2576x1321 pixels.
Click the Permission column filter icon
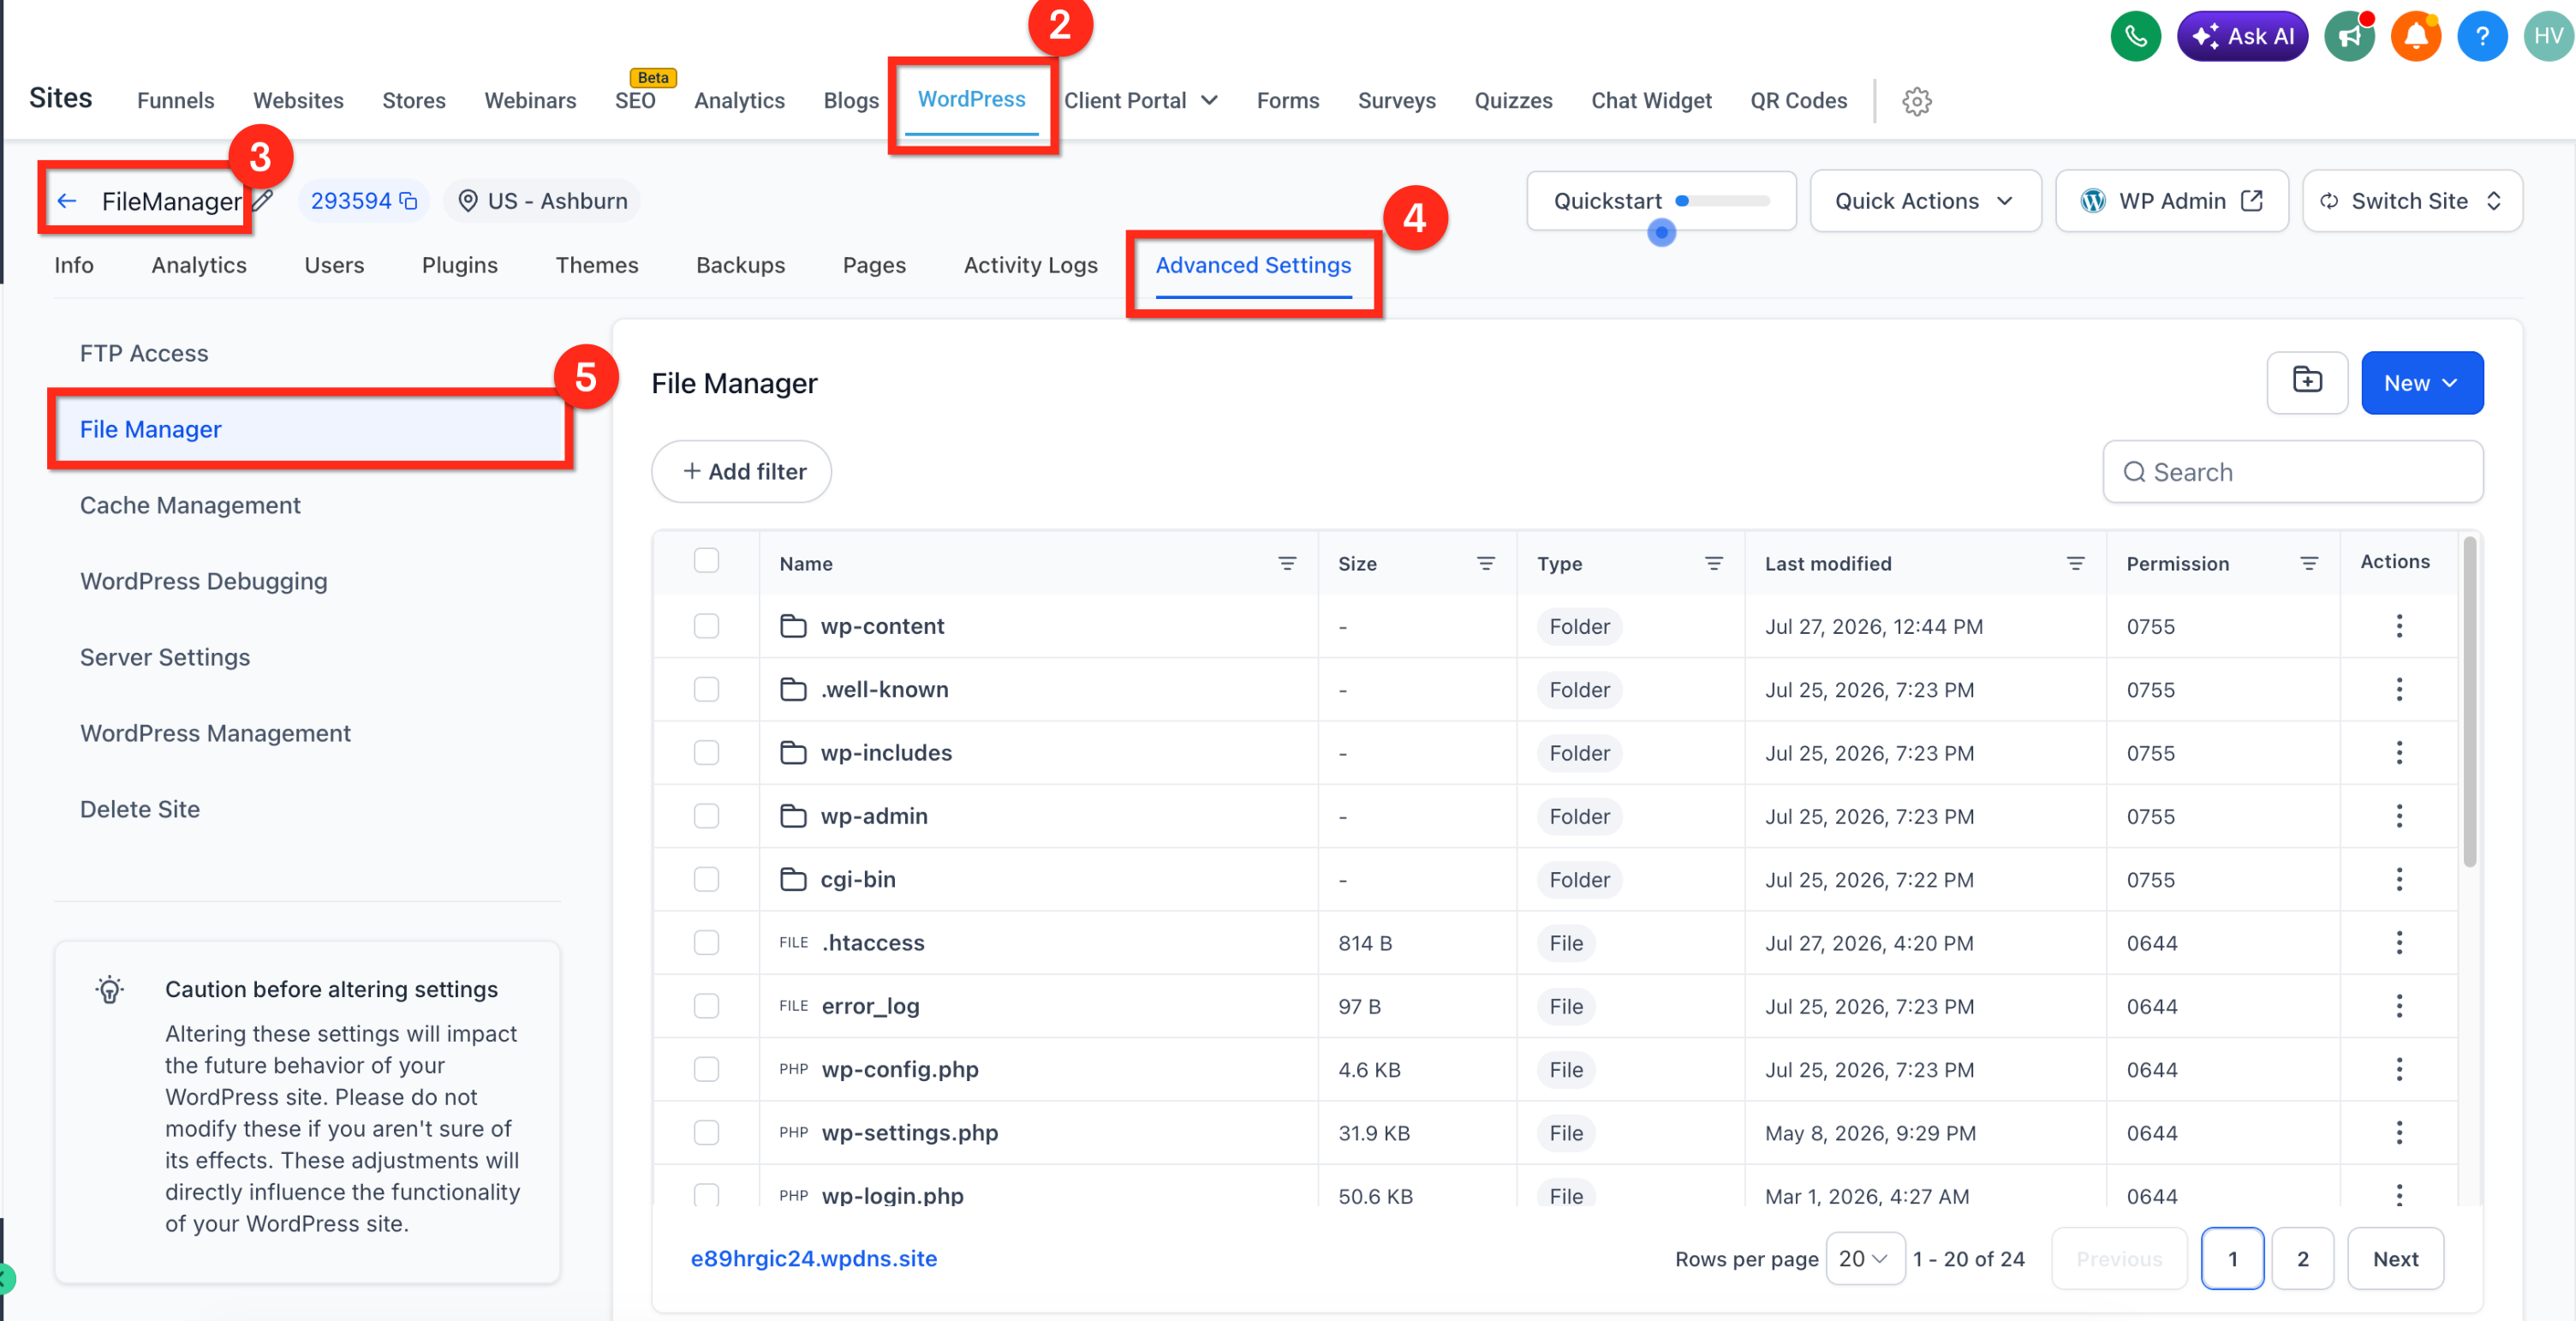click(2309, 564)
